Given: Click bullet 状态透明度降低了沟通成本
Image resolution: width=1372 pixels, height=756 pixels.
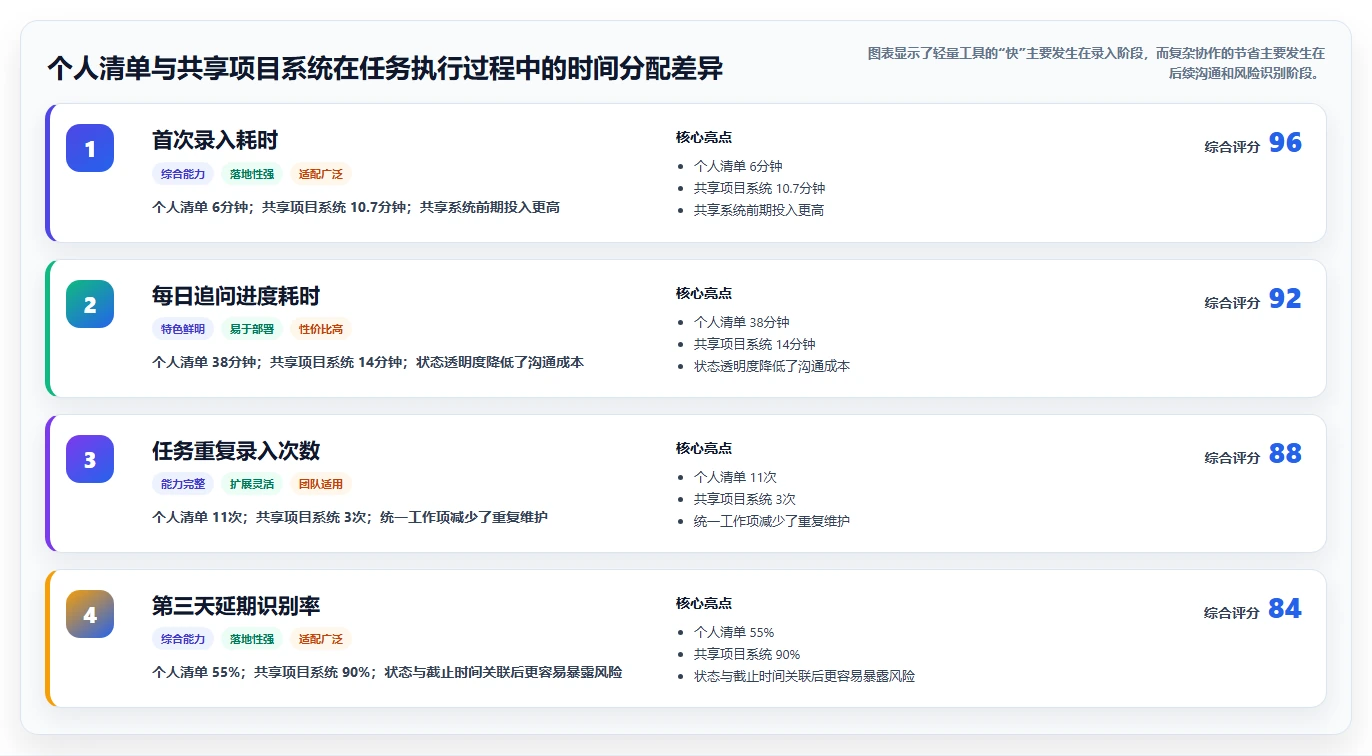Looking at the screenshot, I should click(x=772, y=367).
